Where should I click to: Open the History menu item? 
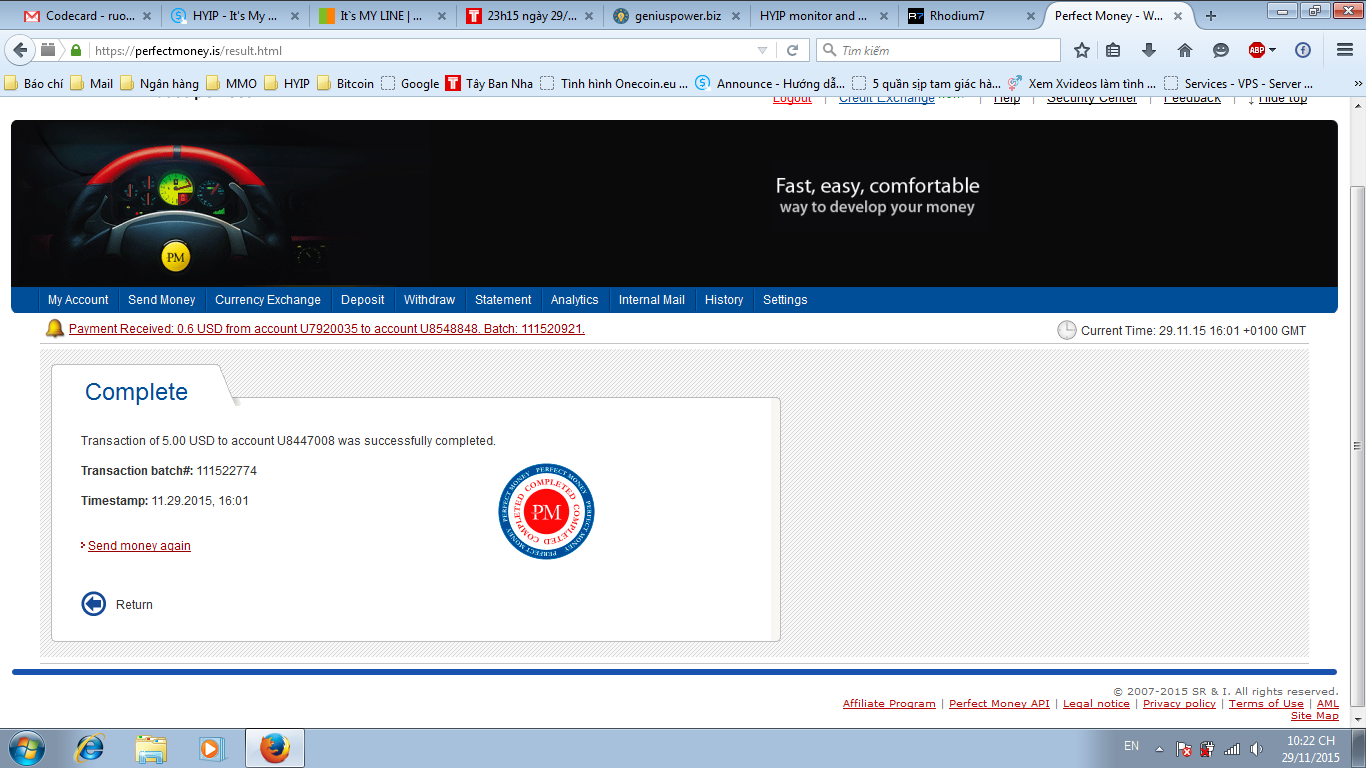point(724,300)
